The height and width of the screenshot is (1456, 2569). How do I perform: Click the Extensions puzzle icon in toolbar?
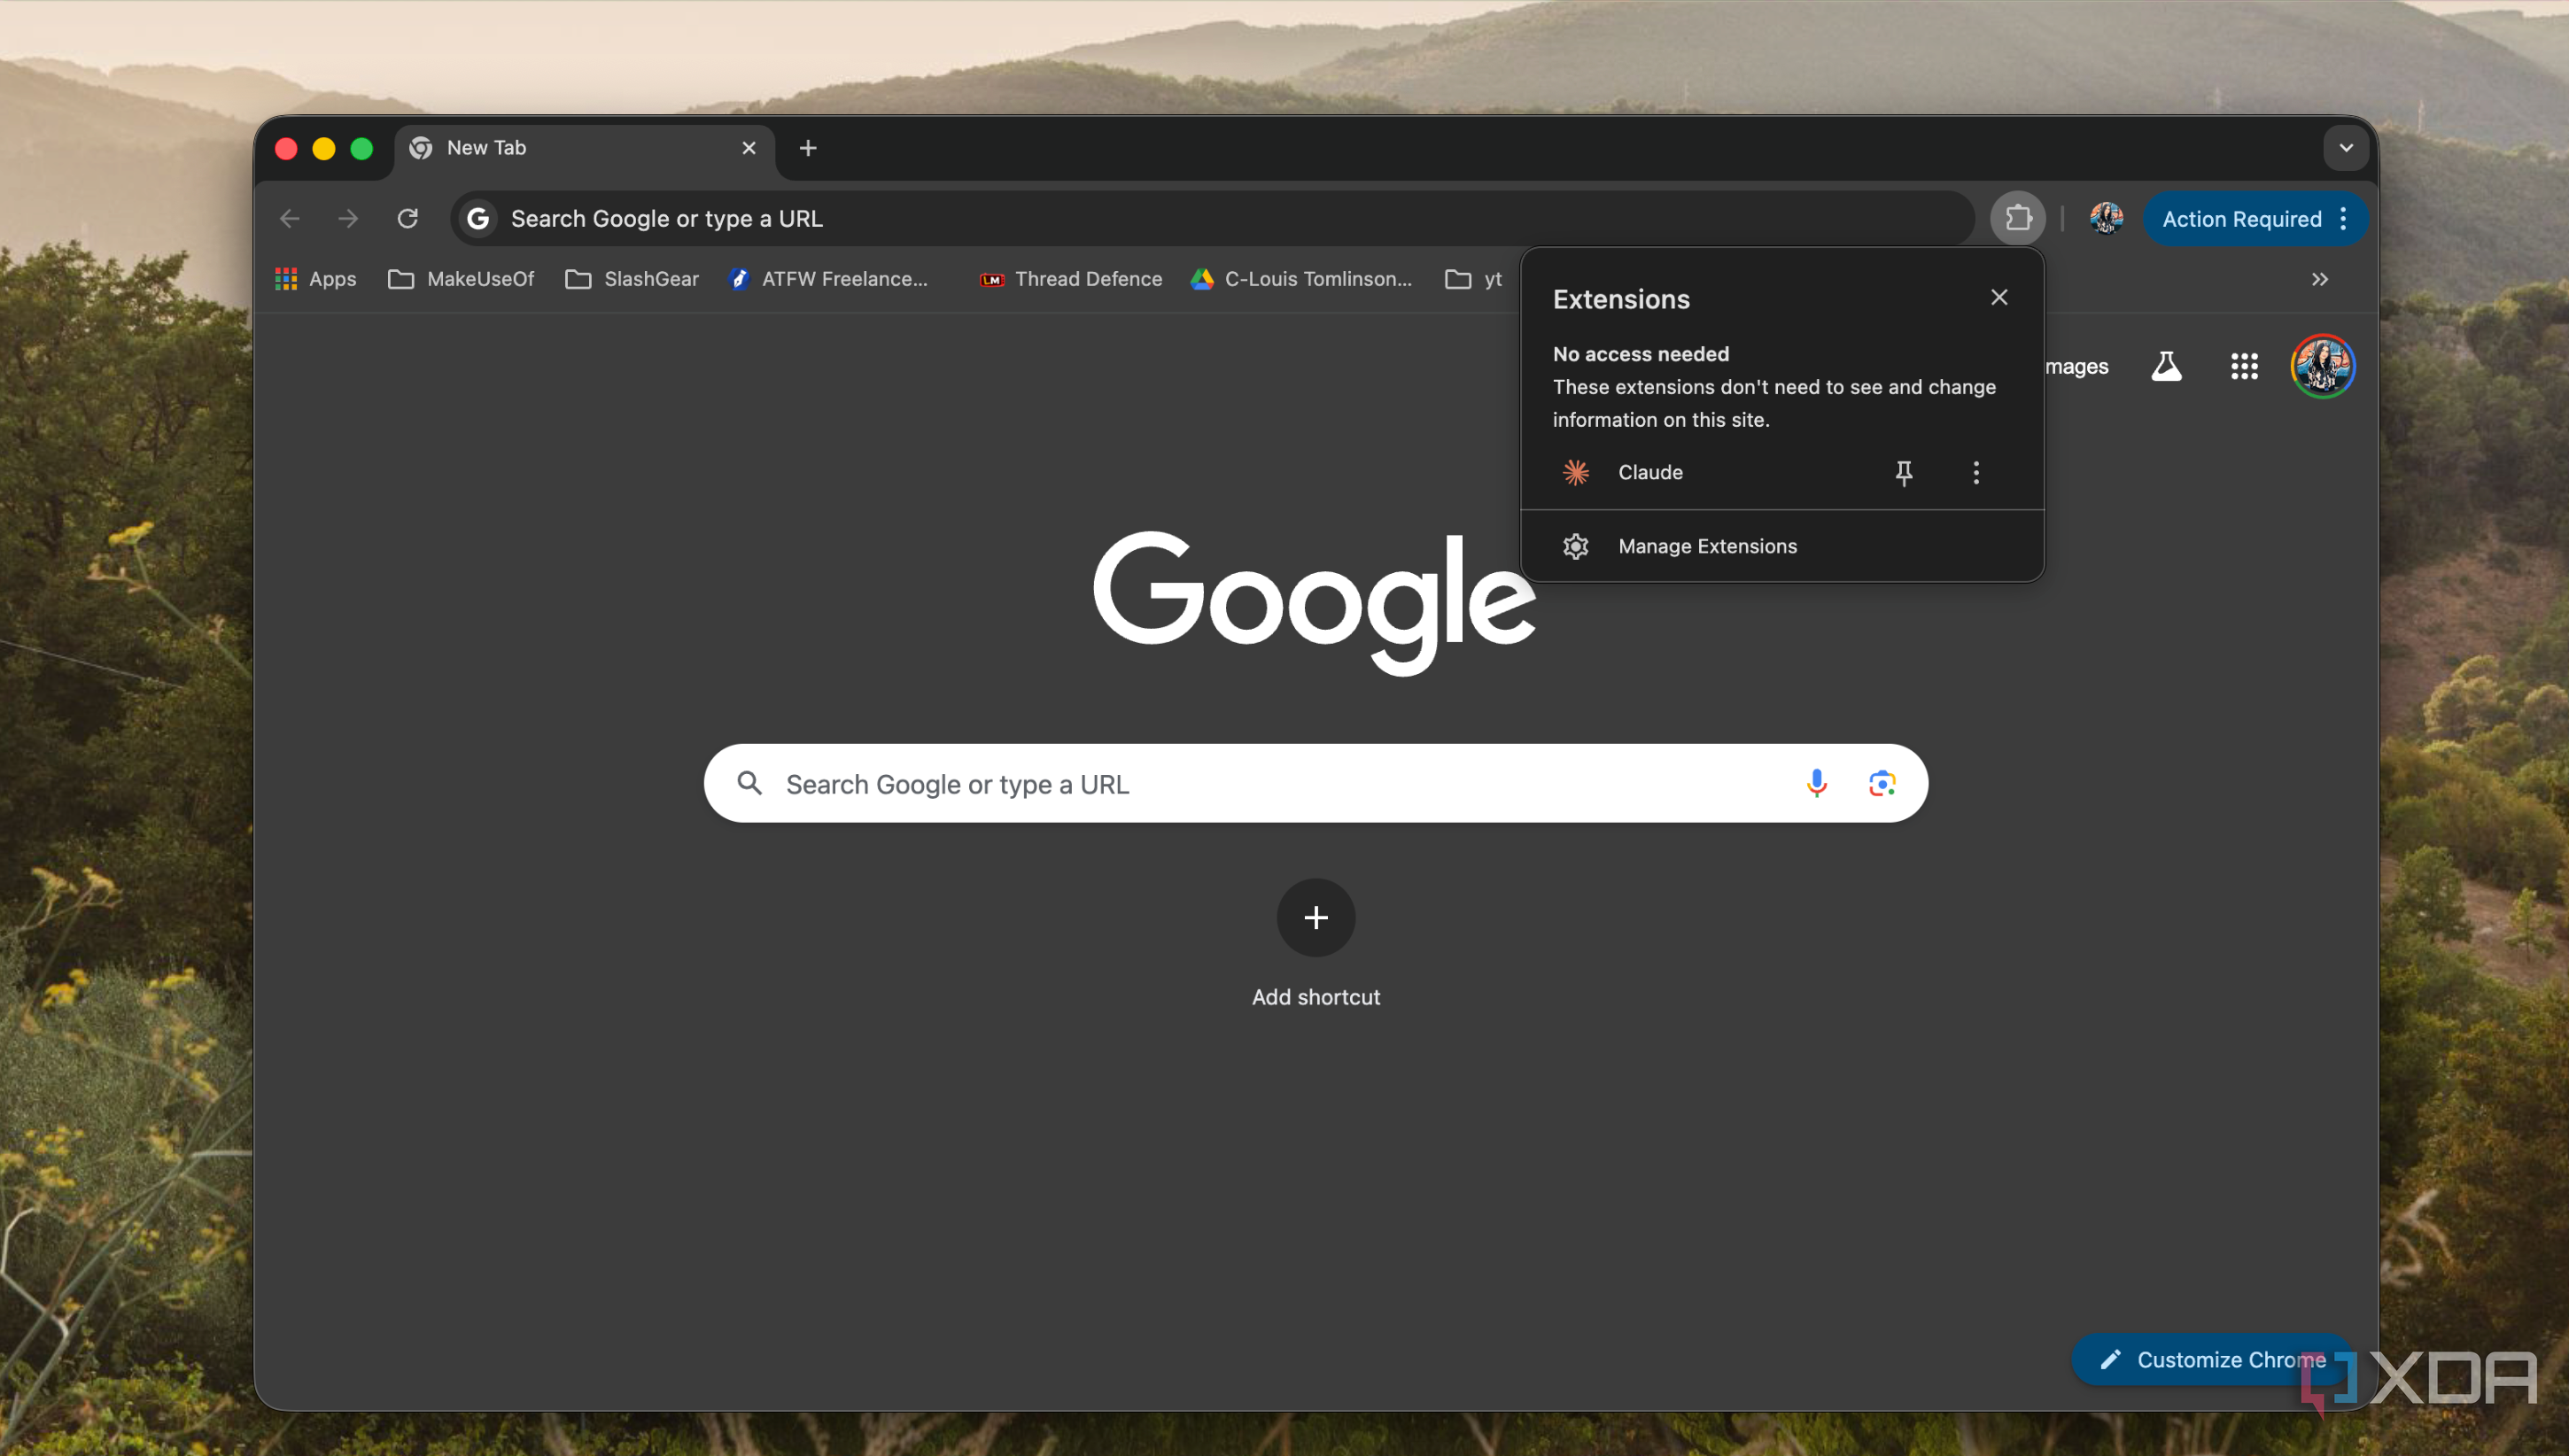[x=2017, y=218]
